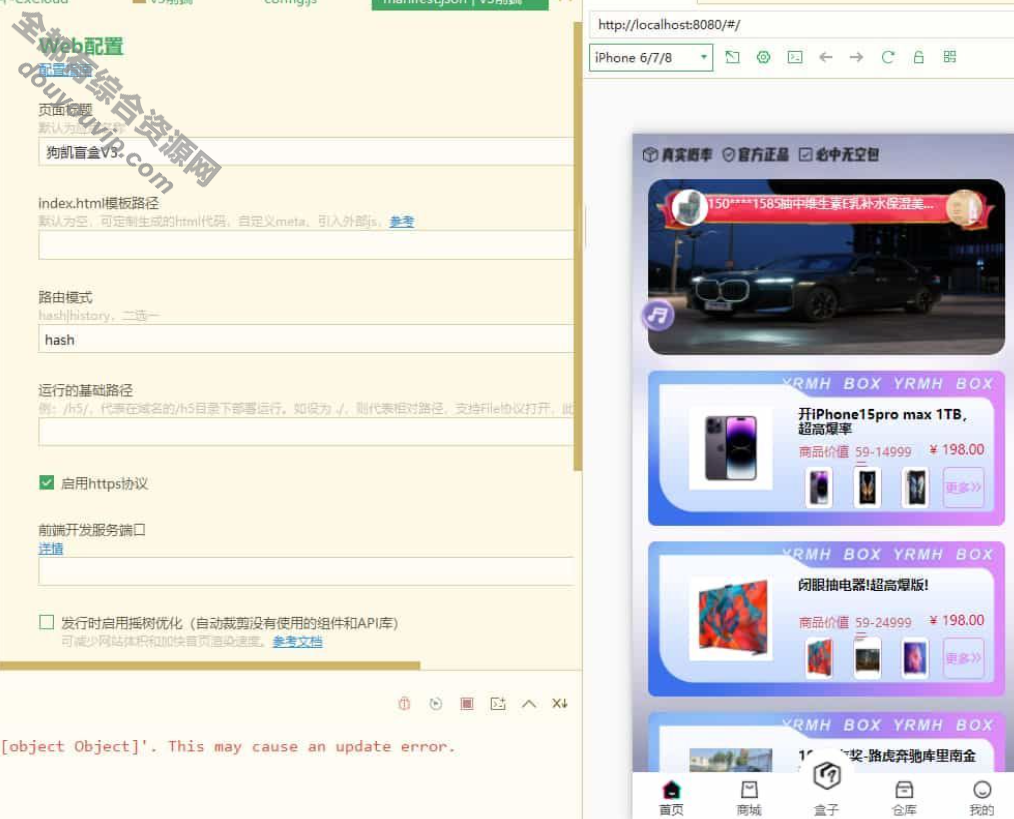Click the red debug bug icon in console
This screenshot has width=1014, height=819.
tap(404, 704)
